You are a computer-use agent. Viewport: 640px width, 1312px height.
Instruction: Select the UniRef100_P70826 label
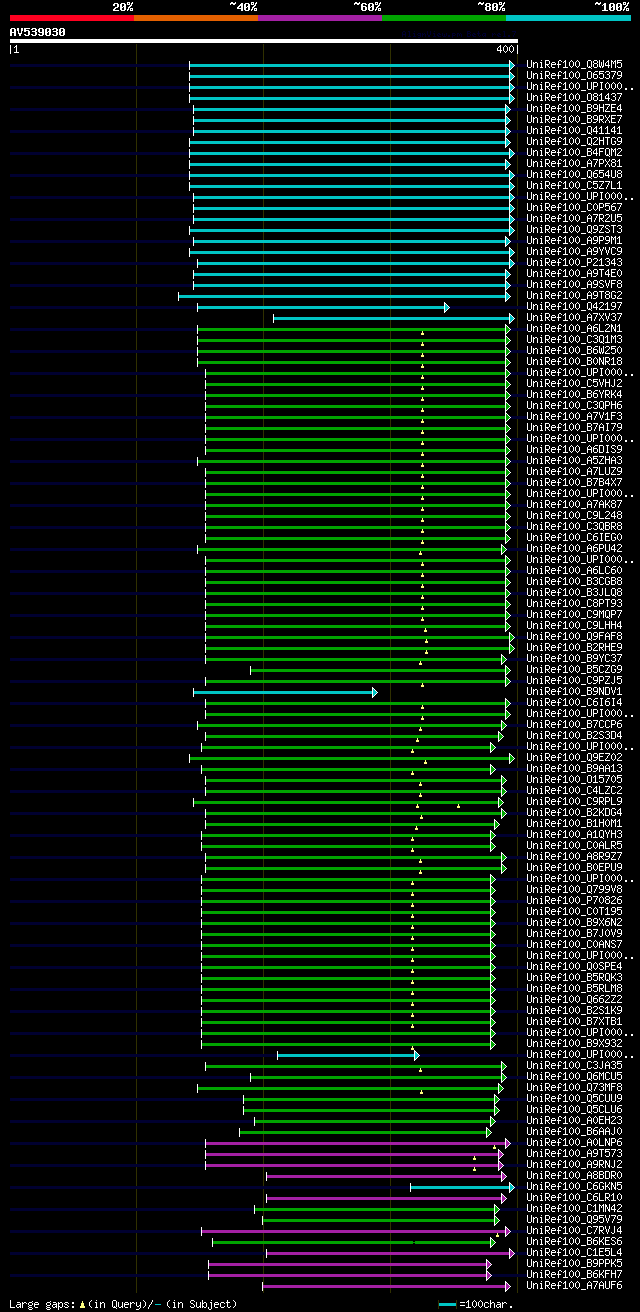(574, 901)
